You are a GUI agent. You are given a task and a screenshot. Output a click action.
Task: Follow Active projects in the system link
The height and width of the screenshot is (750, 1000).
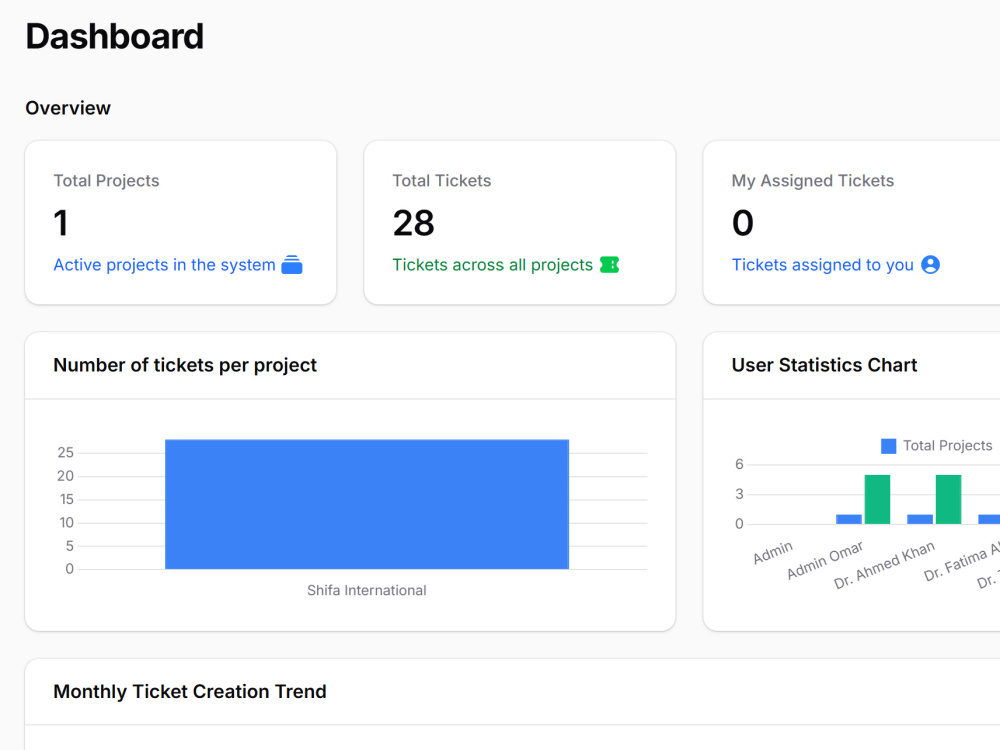pos(165,265)
